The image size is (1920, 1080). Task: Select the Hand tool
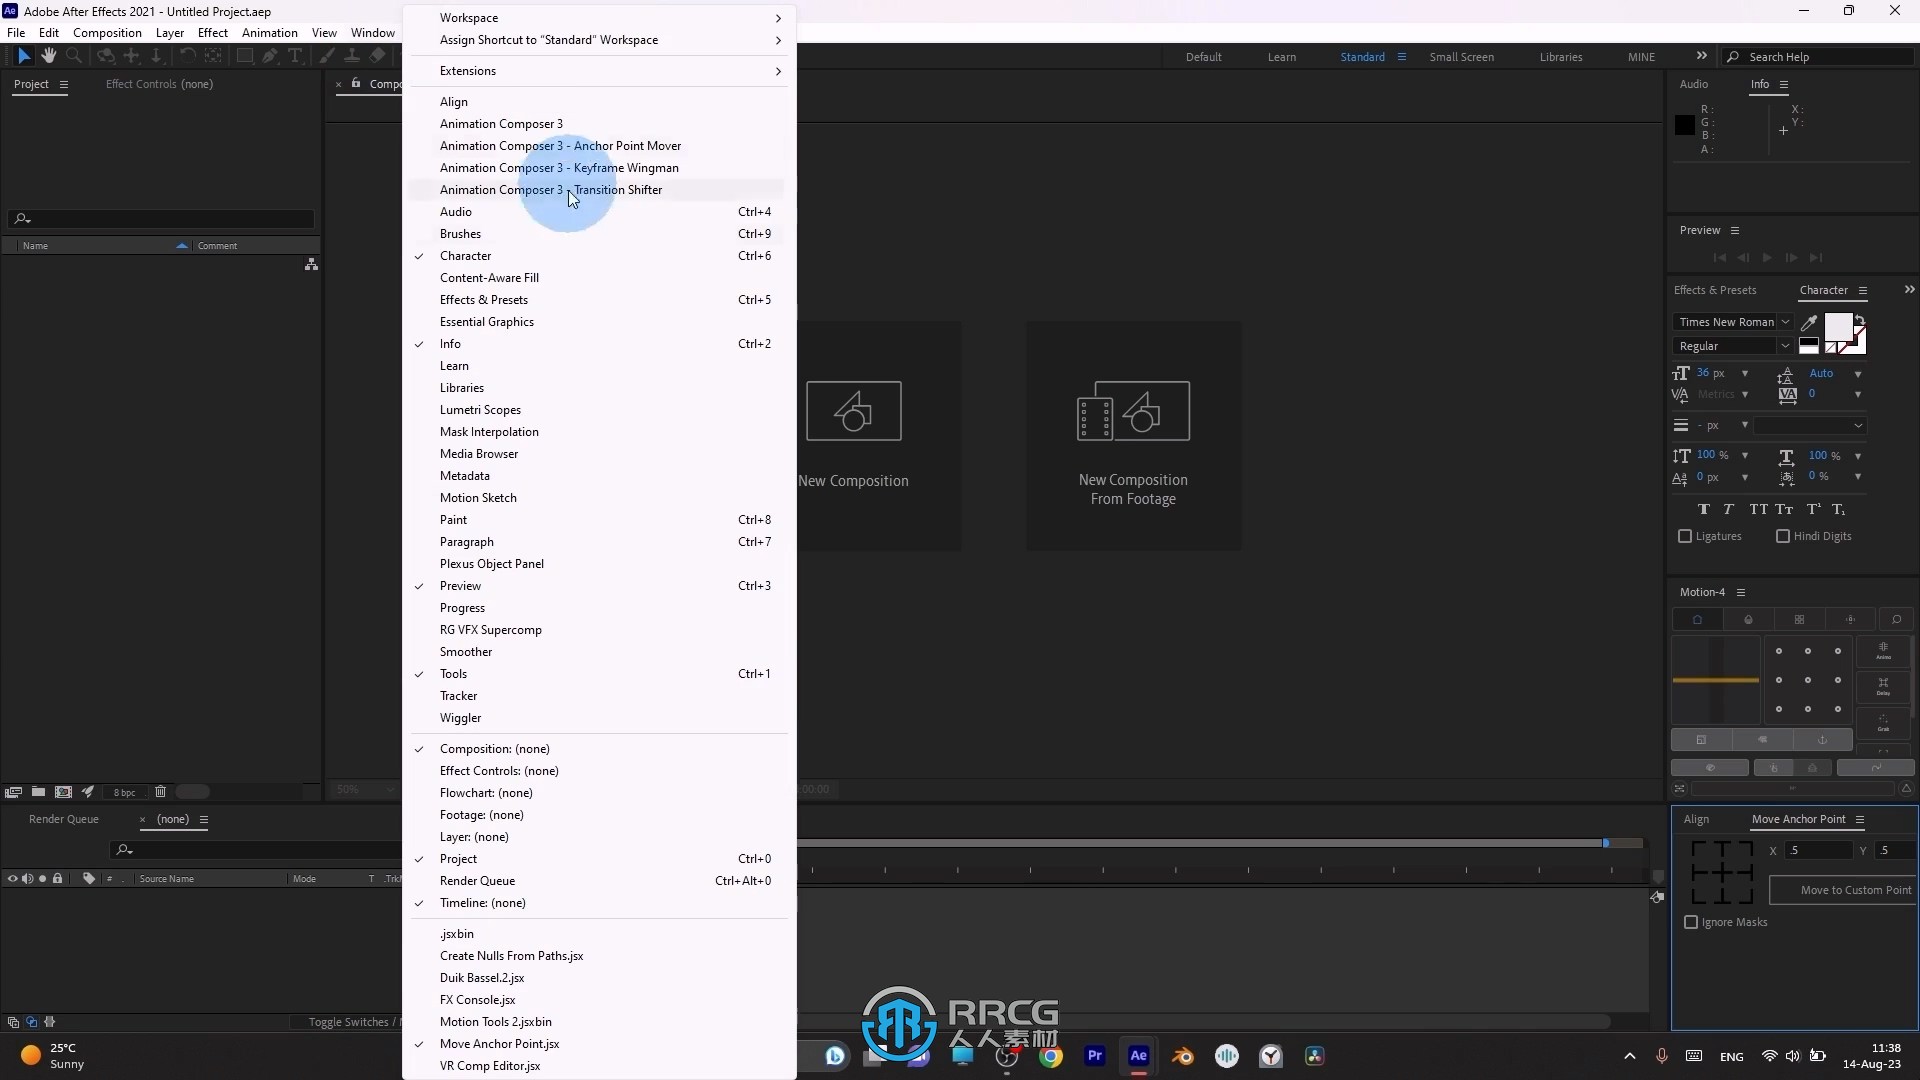[x=48, y=56]
